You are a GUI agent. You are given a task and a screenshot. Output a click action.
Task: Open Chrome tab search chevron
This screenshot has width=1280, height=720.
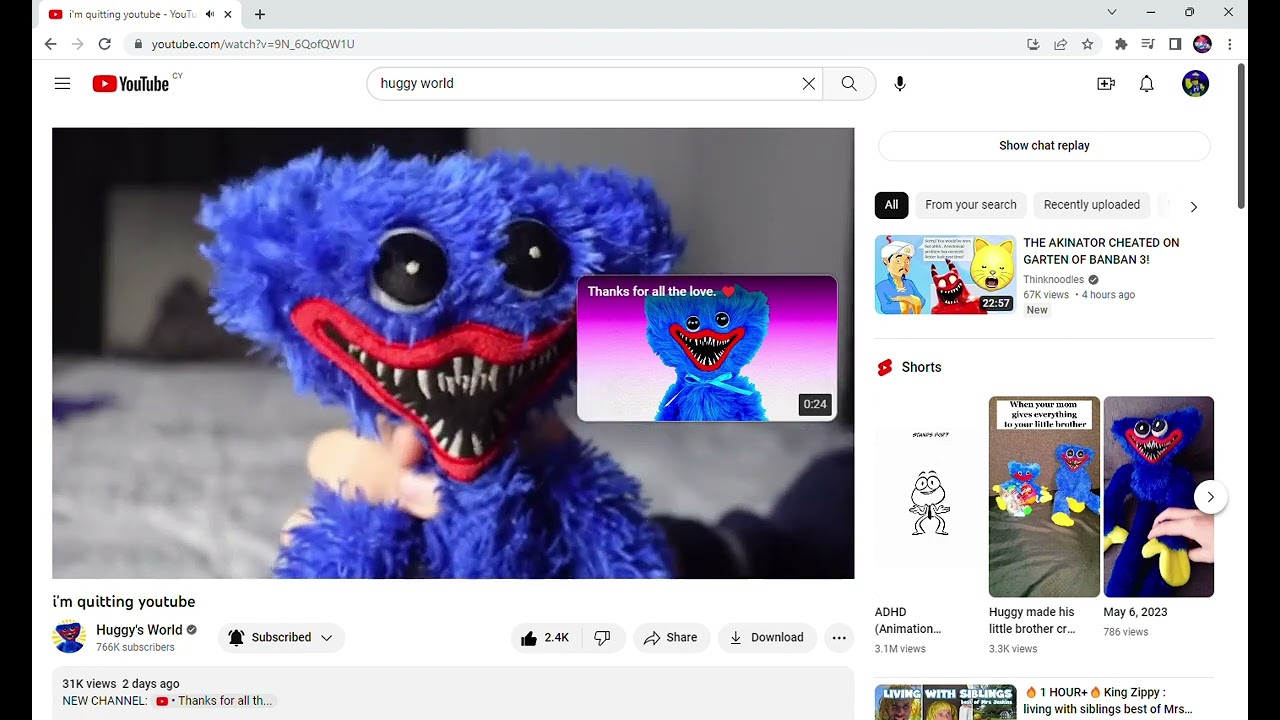1112,12
